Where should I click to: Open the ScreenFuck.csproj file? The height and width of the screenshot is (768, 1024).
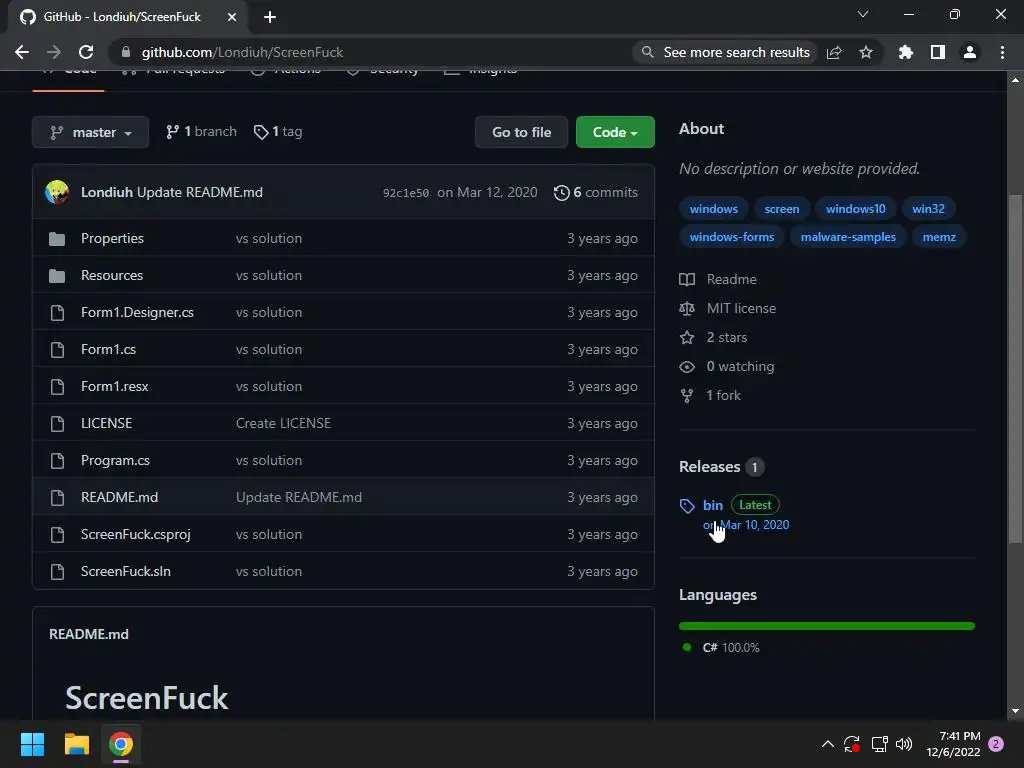[x=136, y=534]
